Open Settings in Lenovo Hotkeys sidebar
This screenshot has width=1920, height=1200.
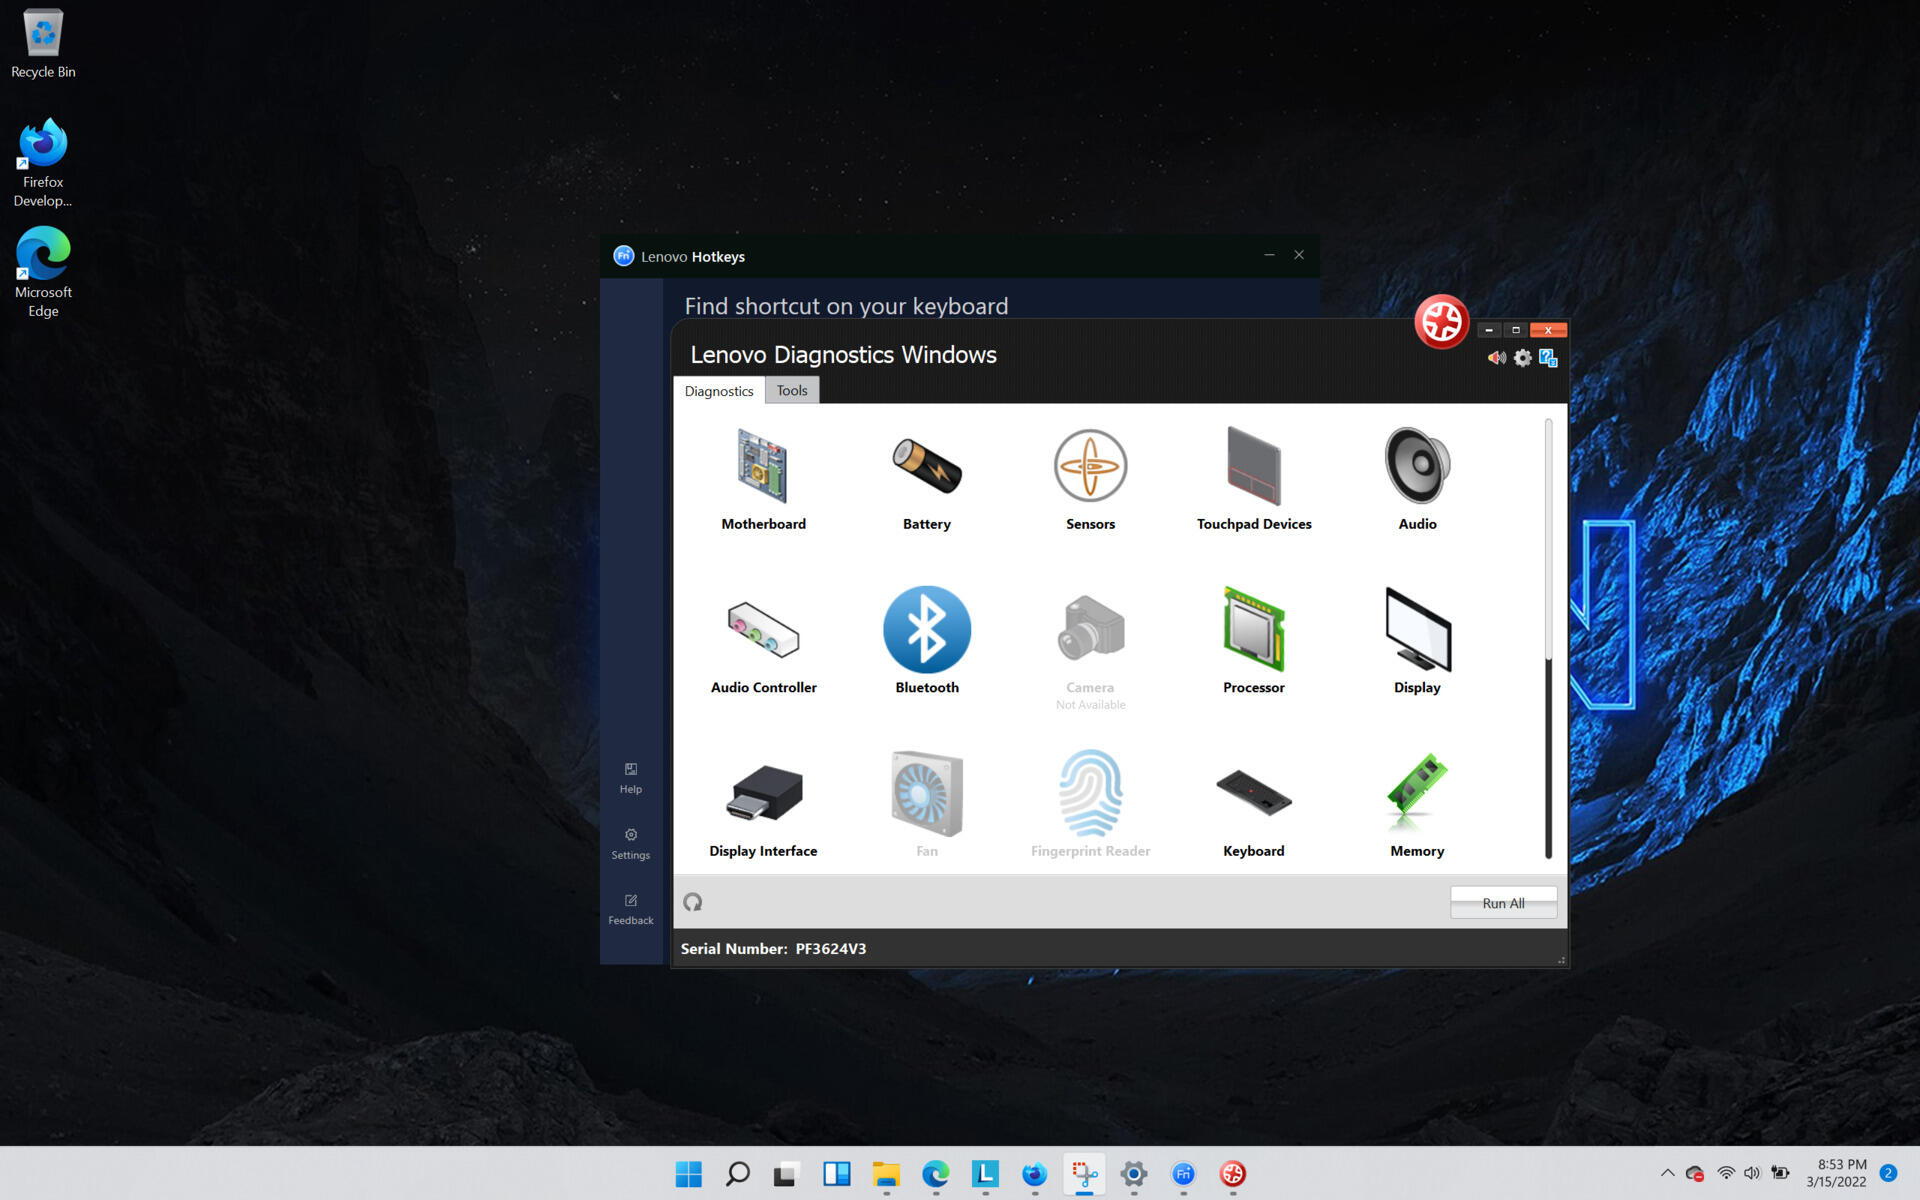pos(631,844)
